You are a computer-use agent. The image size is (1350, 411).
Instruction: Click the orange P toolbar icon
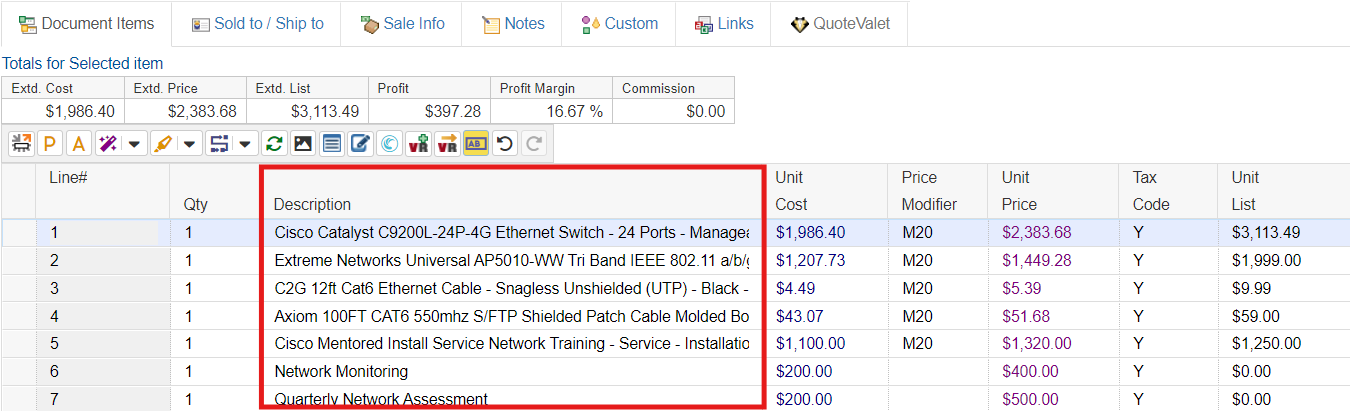point(48,144)
